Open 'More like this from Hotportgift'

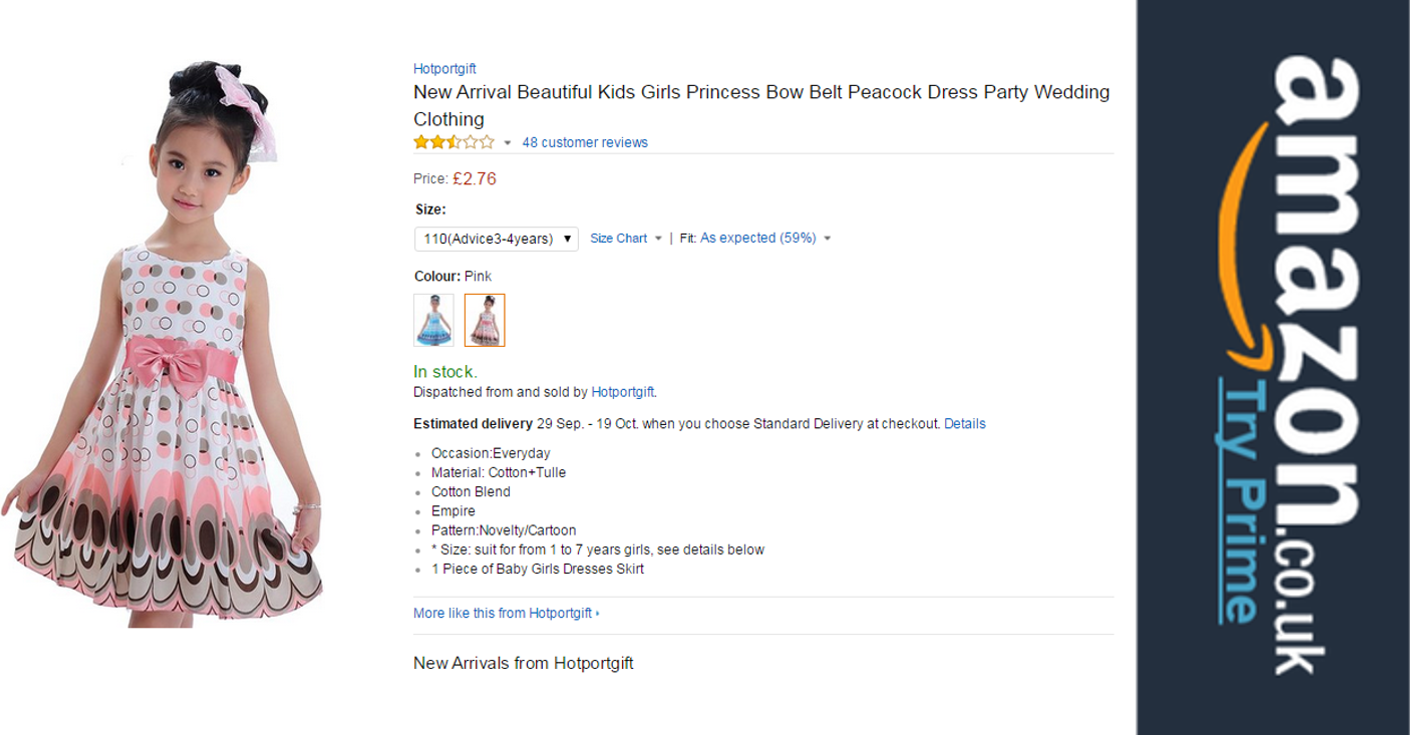coord(503,613)
